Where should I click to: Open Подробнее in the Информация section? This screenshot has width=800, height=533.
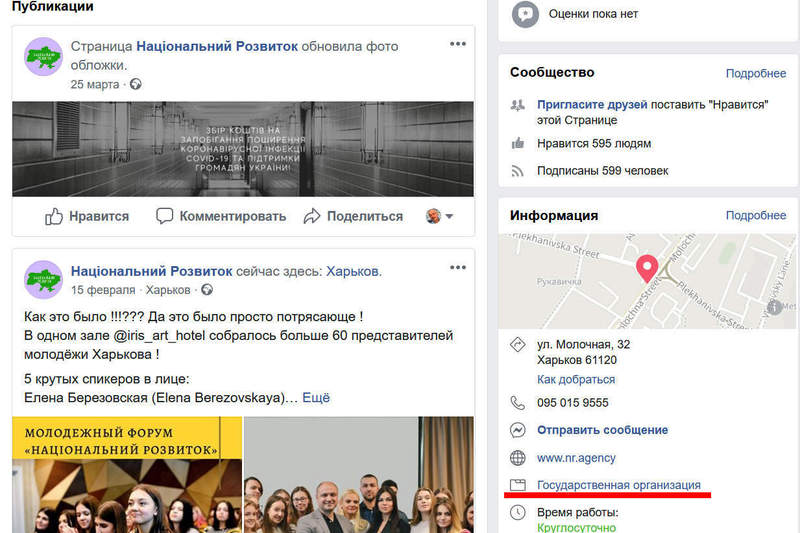pyautogui.click(x=756, y=215)
